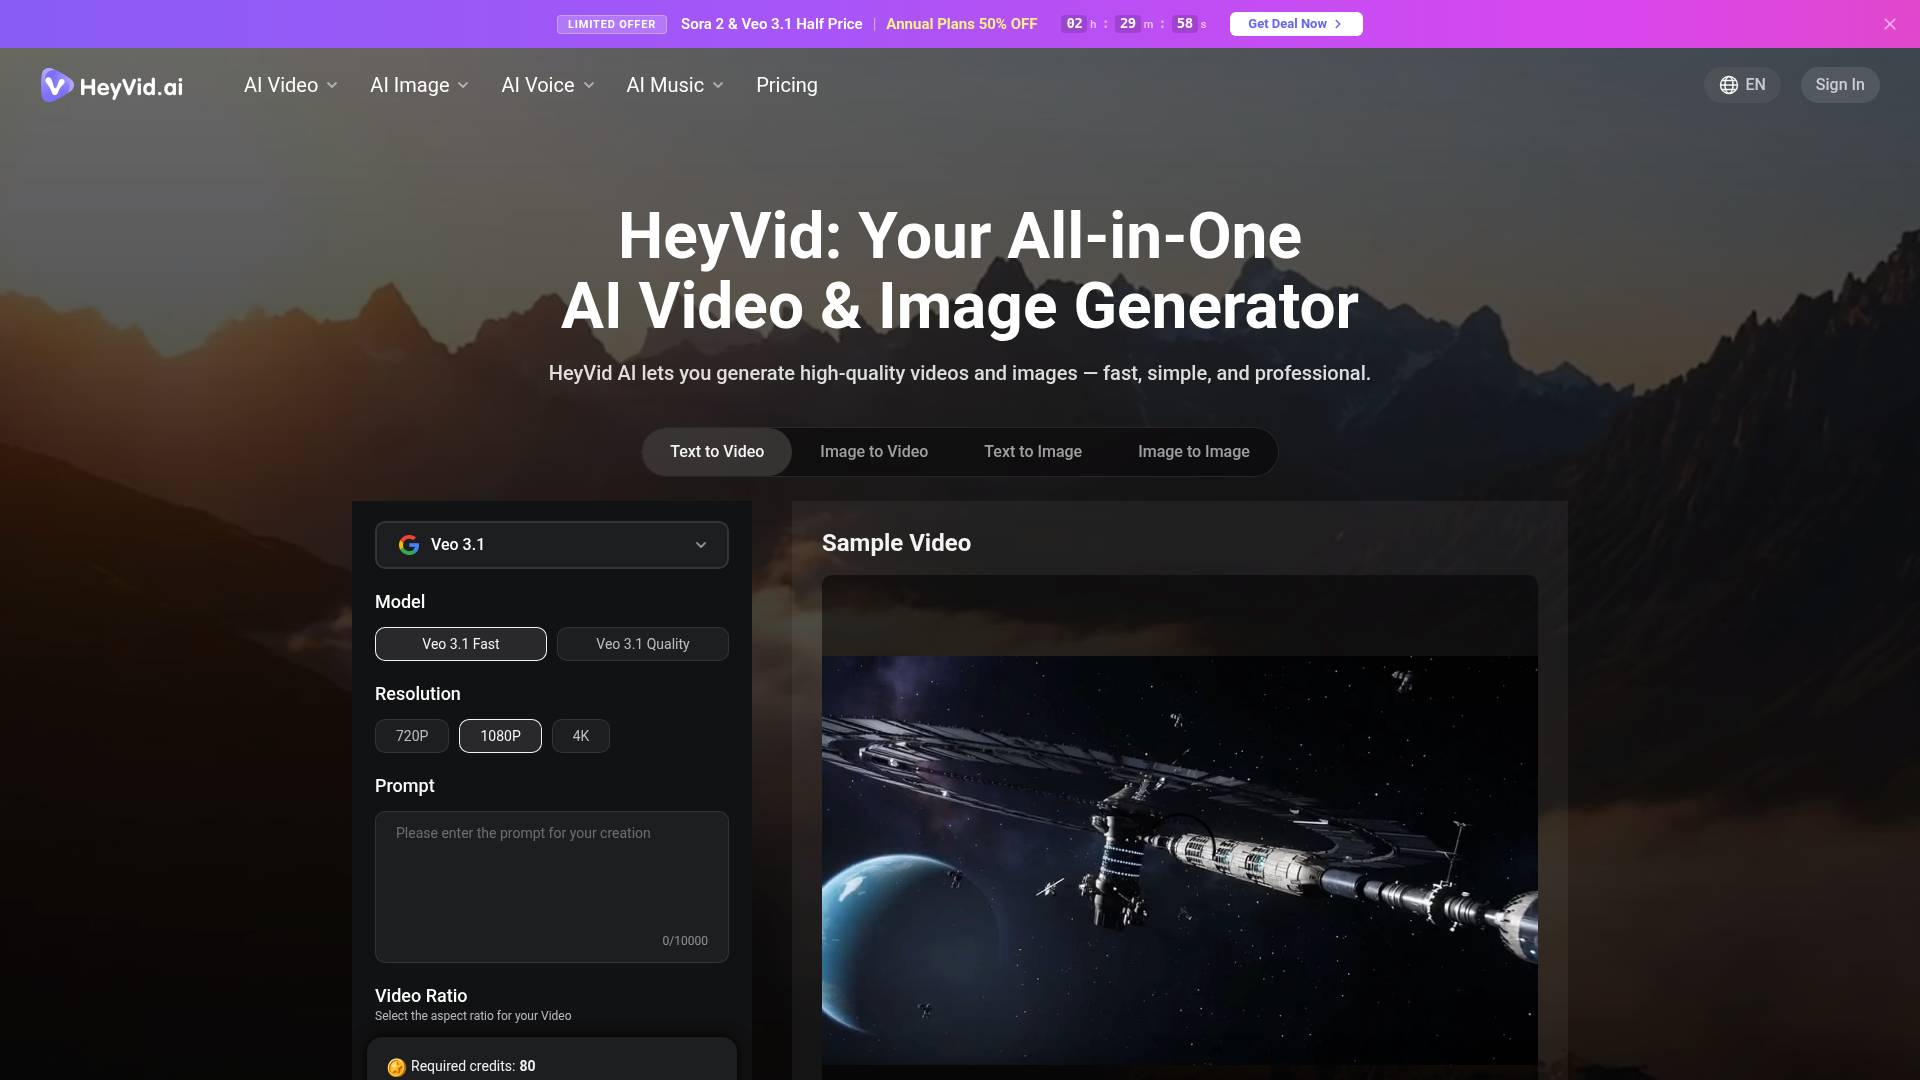This screenshot has width=1920, height=1080.
Task: Click the Sample Video heading
Action: click(896, 543)
